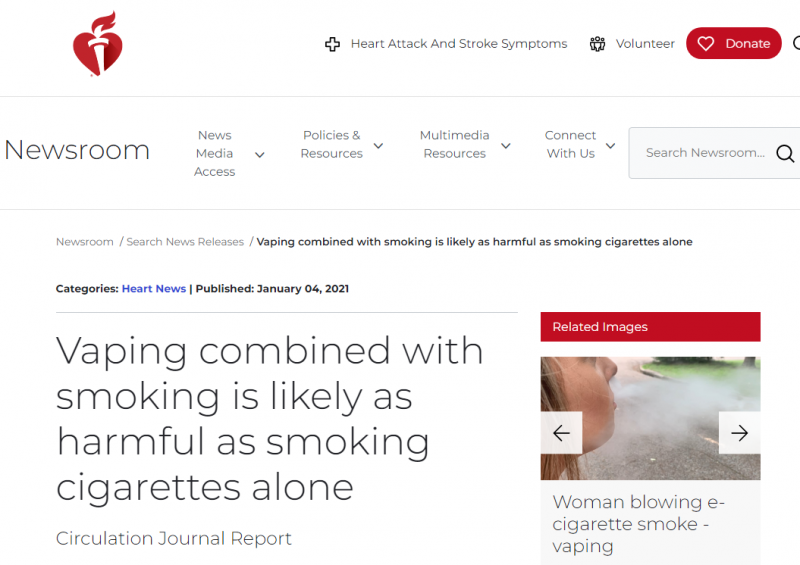Viewport: 800px width, 565px height.
Task: Open the Connect With Us menu item
Action: 570,144
